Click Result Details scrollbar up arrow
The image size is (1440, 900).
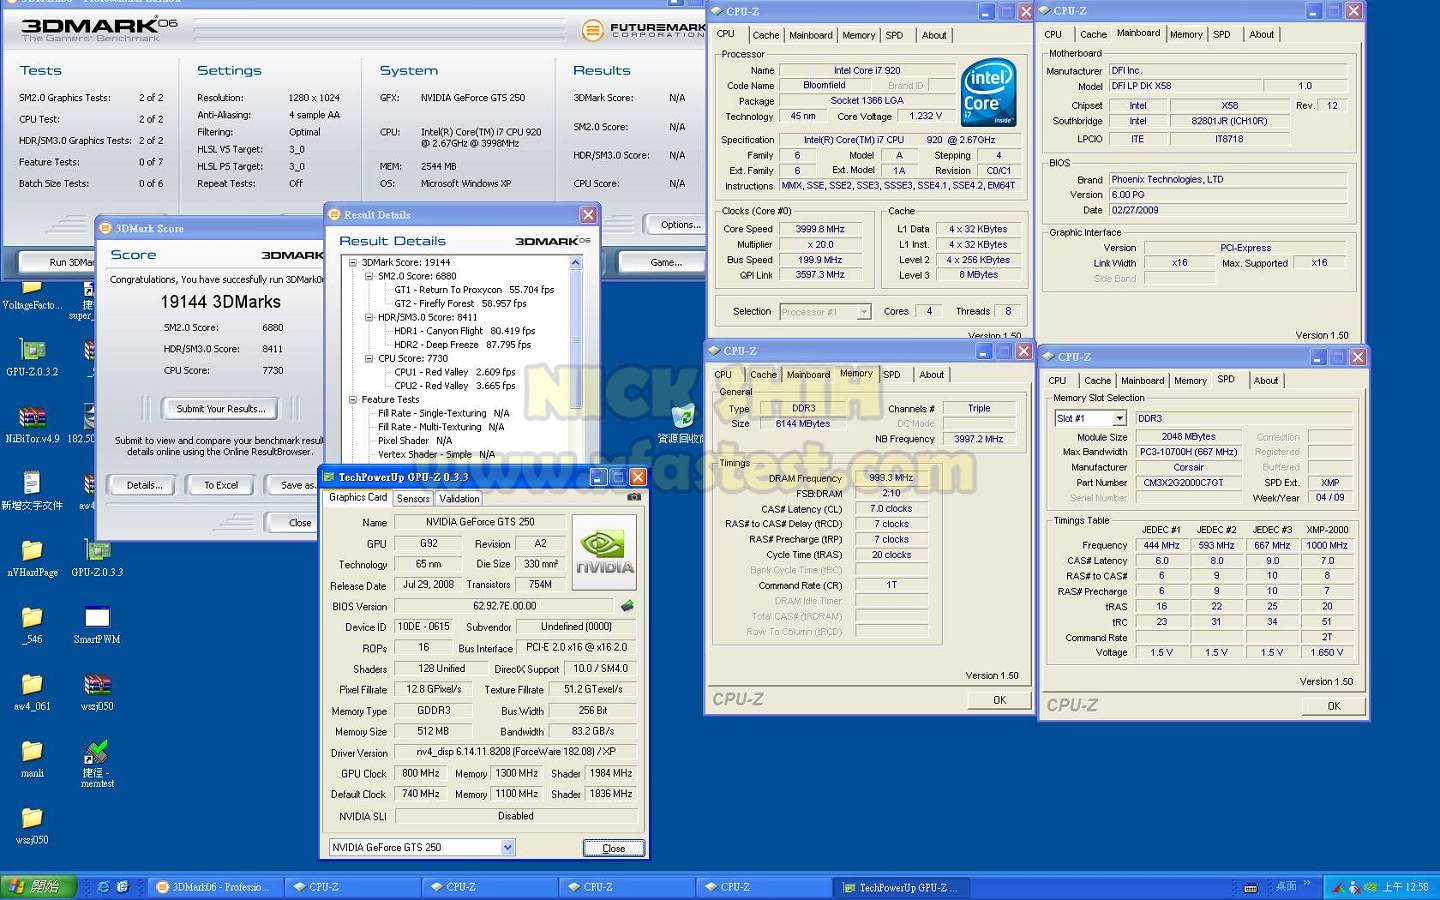tap(575, 263)
